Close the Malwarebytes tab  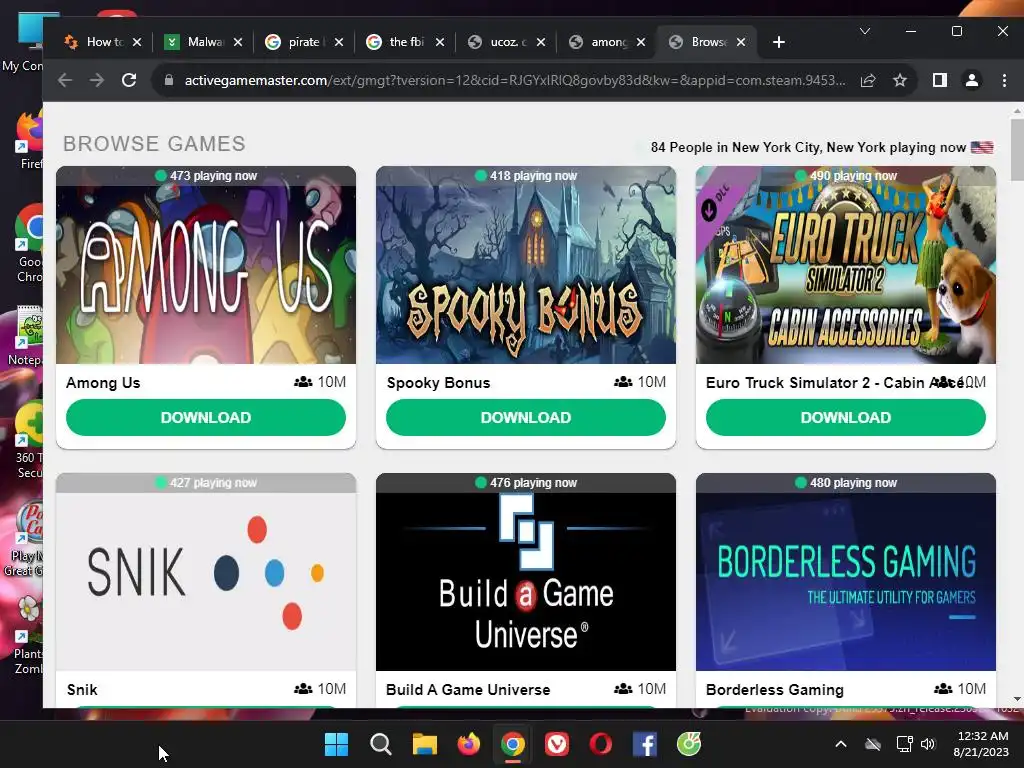click(x=238, y=42)
